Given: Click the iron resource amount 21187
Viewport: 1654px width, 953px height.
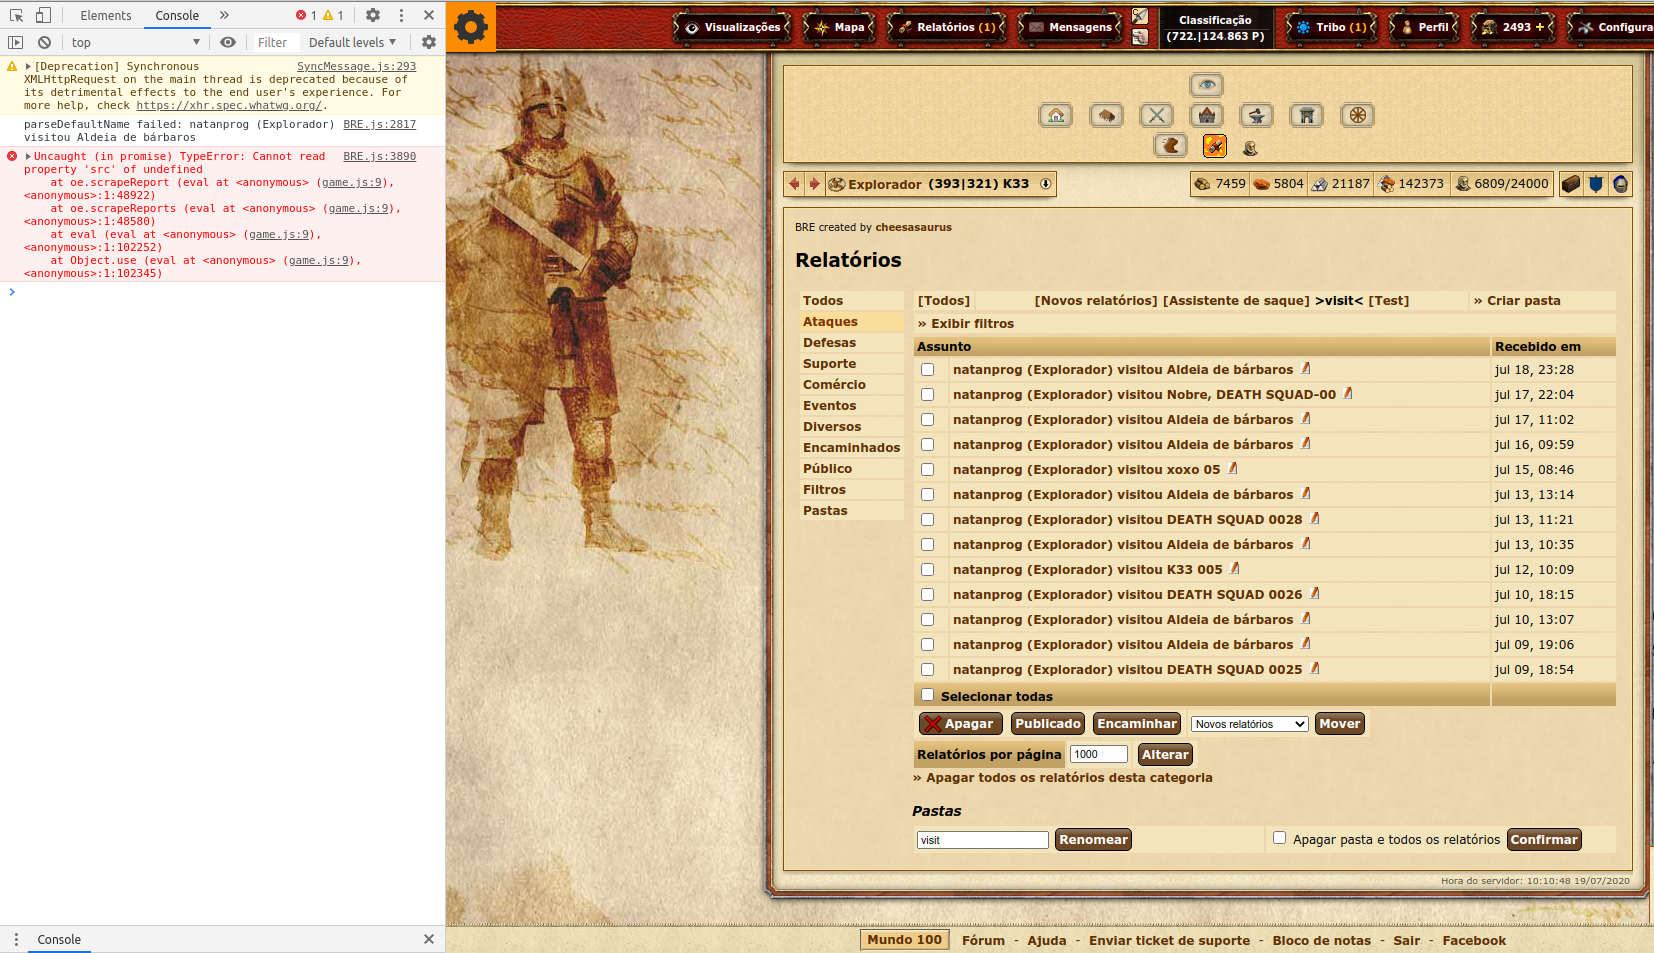Looking at the screenshot, I should tap(1350, 184).
